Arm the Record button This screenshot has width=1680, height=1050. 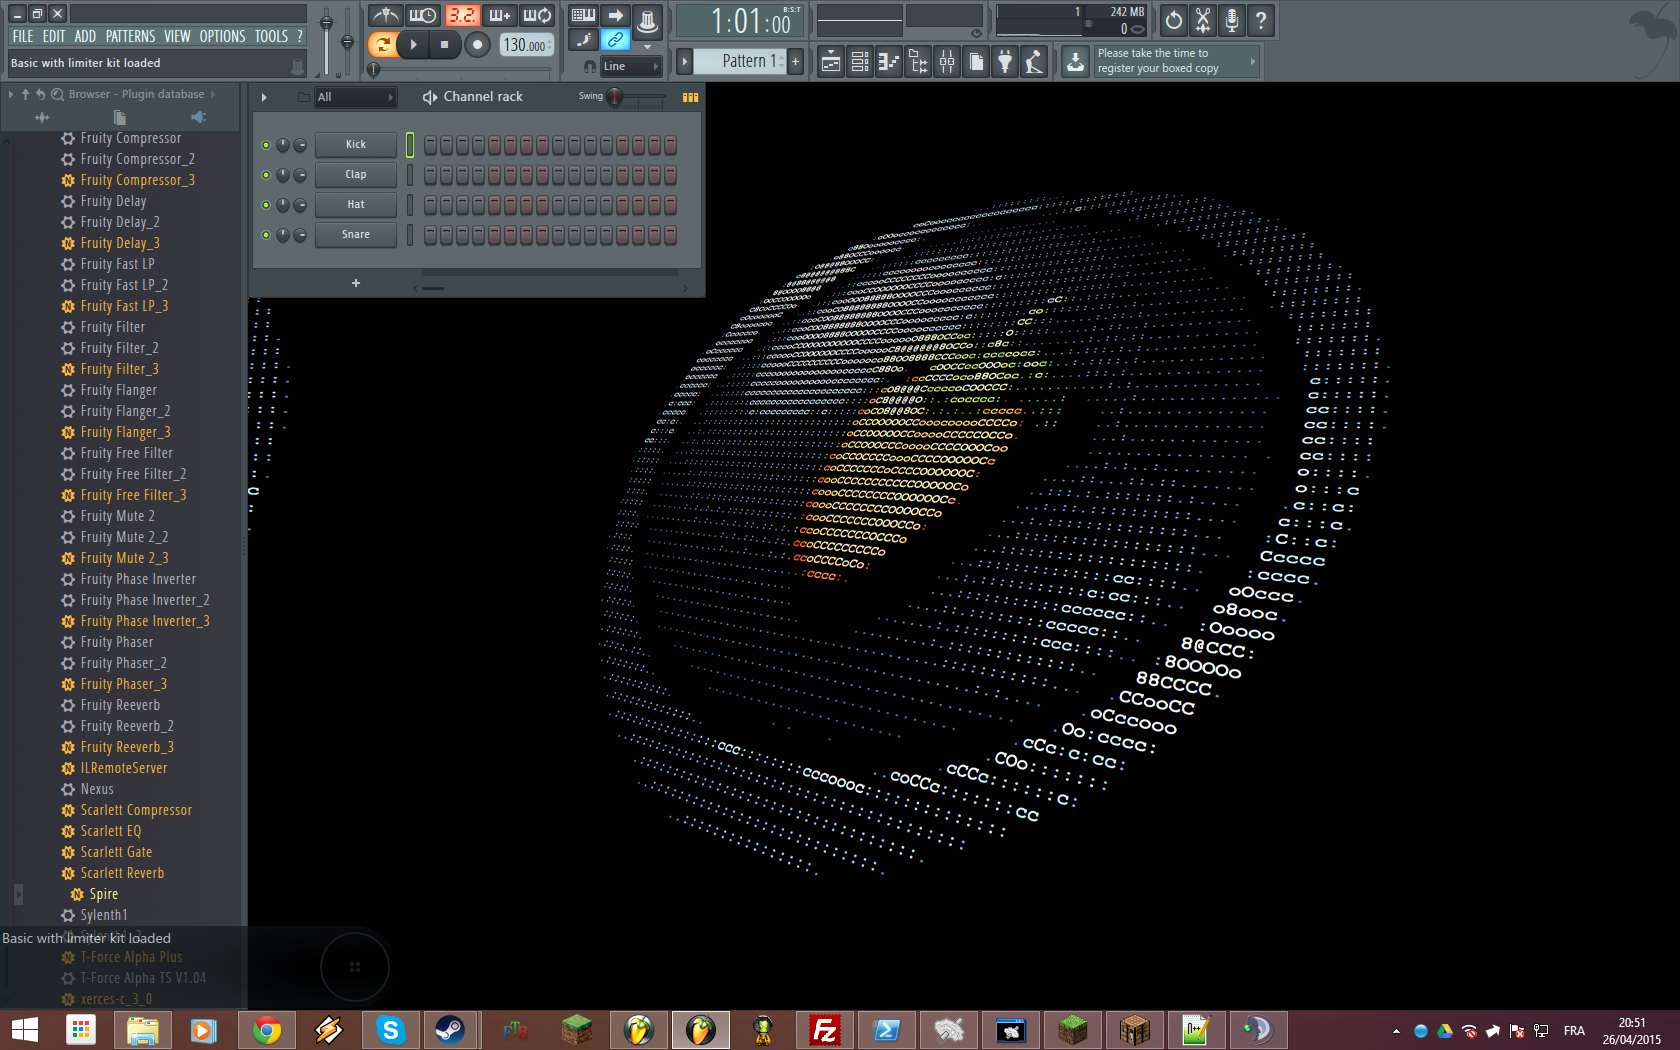(478, 44)
